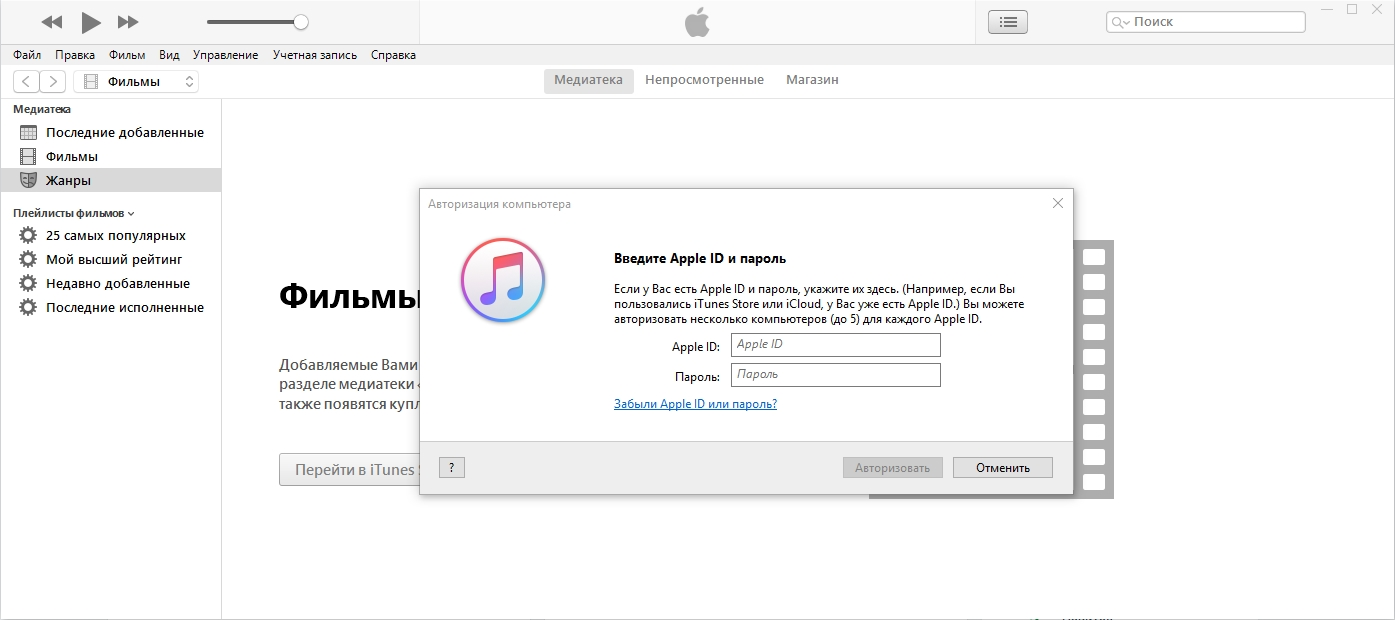Viewport: 1395px width, 620px height.
Task: Open the Забыли Apple ID или пароль link
Action: point(695,404)
